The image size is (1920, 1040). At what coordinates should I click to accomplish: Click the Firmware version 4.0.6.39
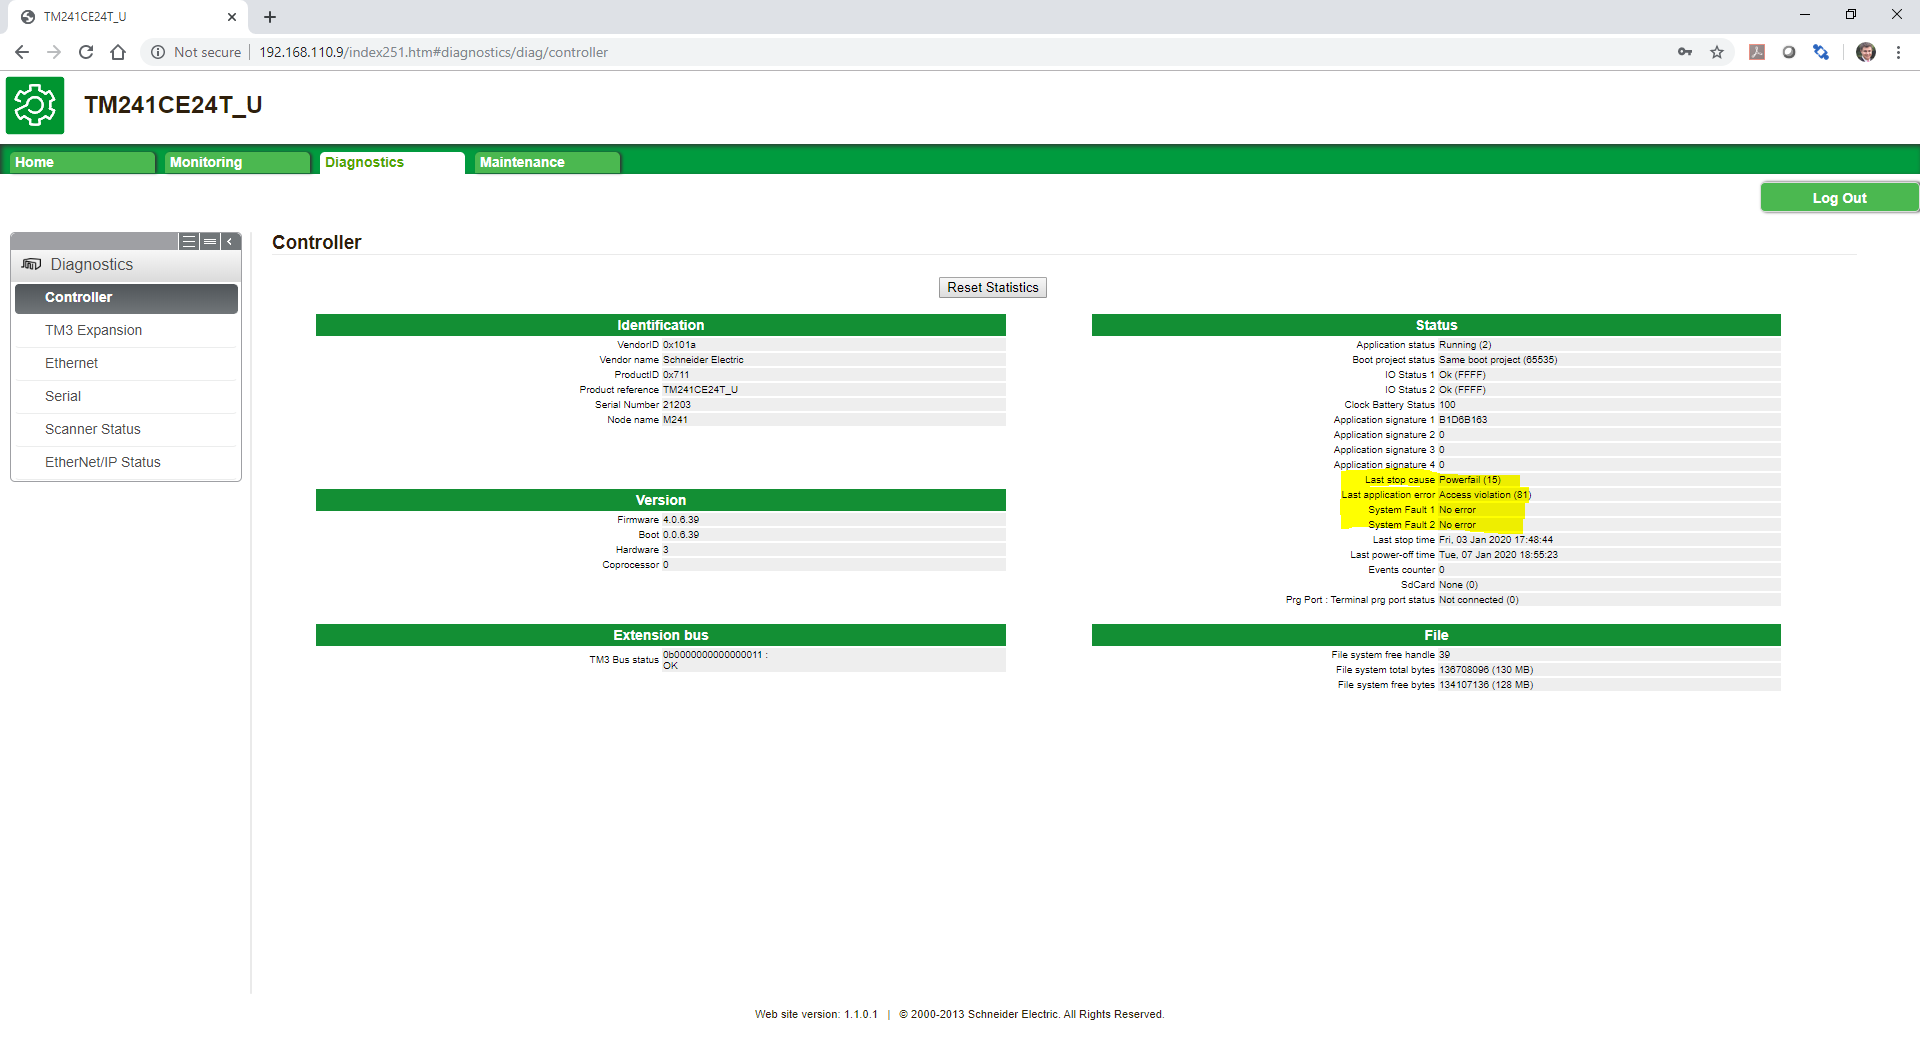681,520
